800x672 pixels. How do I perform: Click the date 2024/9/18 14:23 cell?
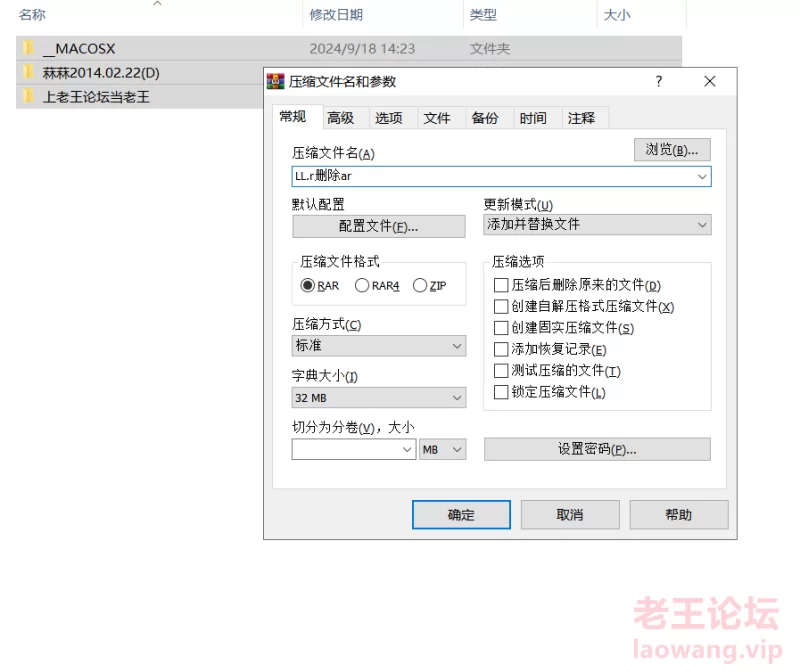(x=362, y=48)
